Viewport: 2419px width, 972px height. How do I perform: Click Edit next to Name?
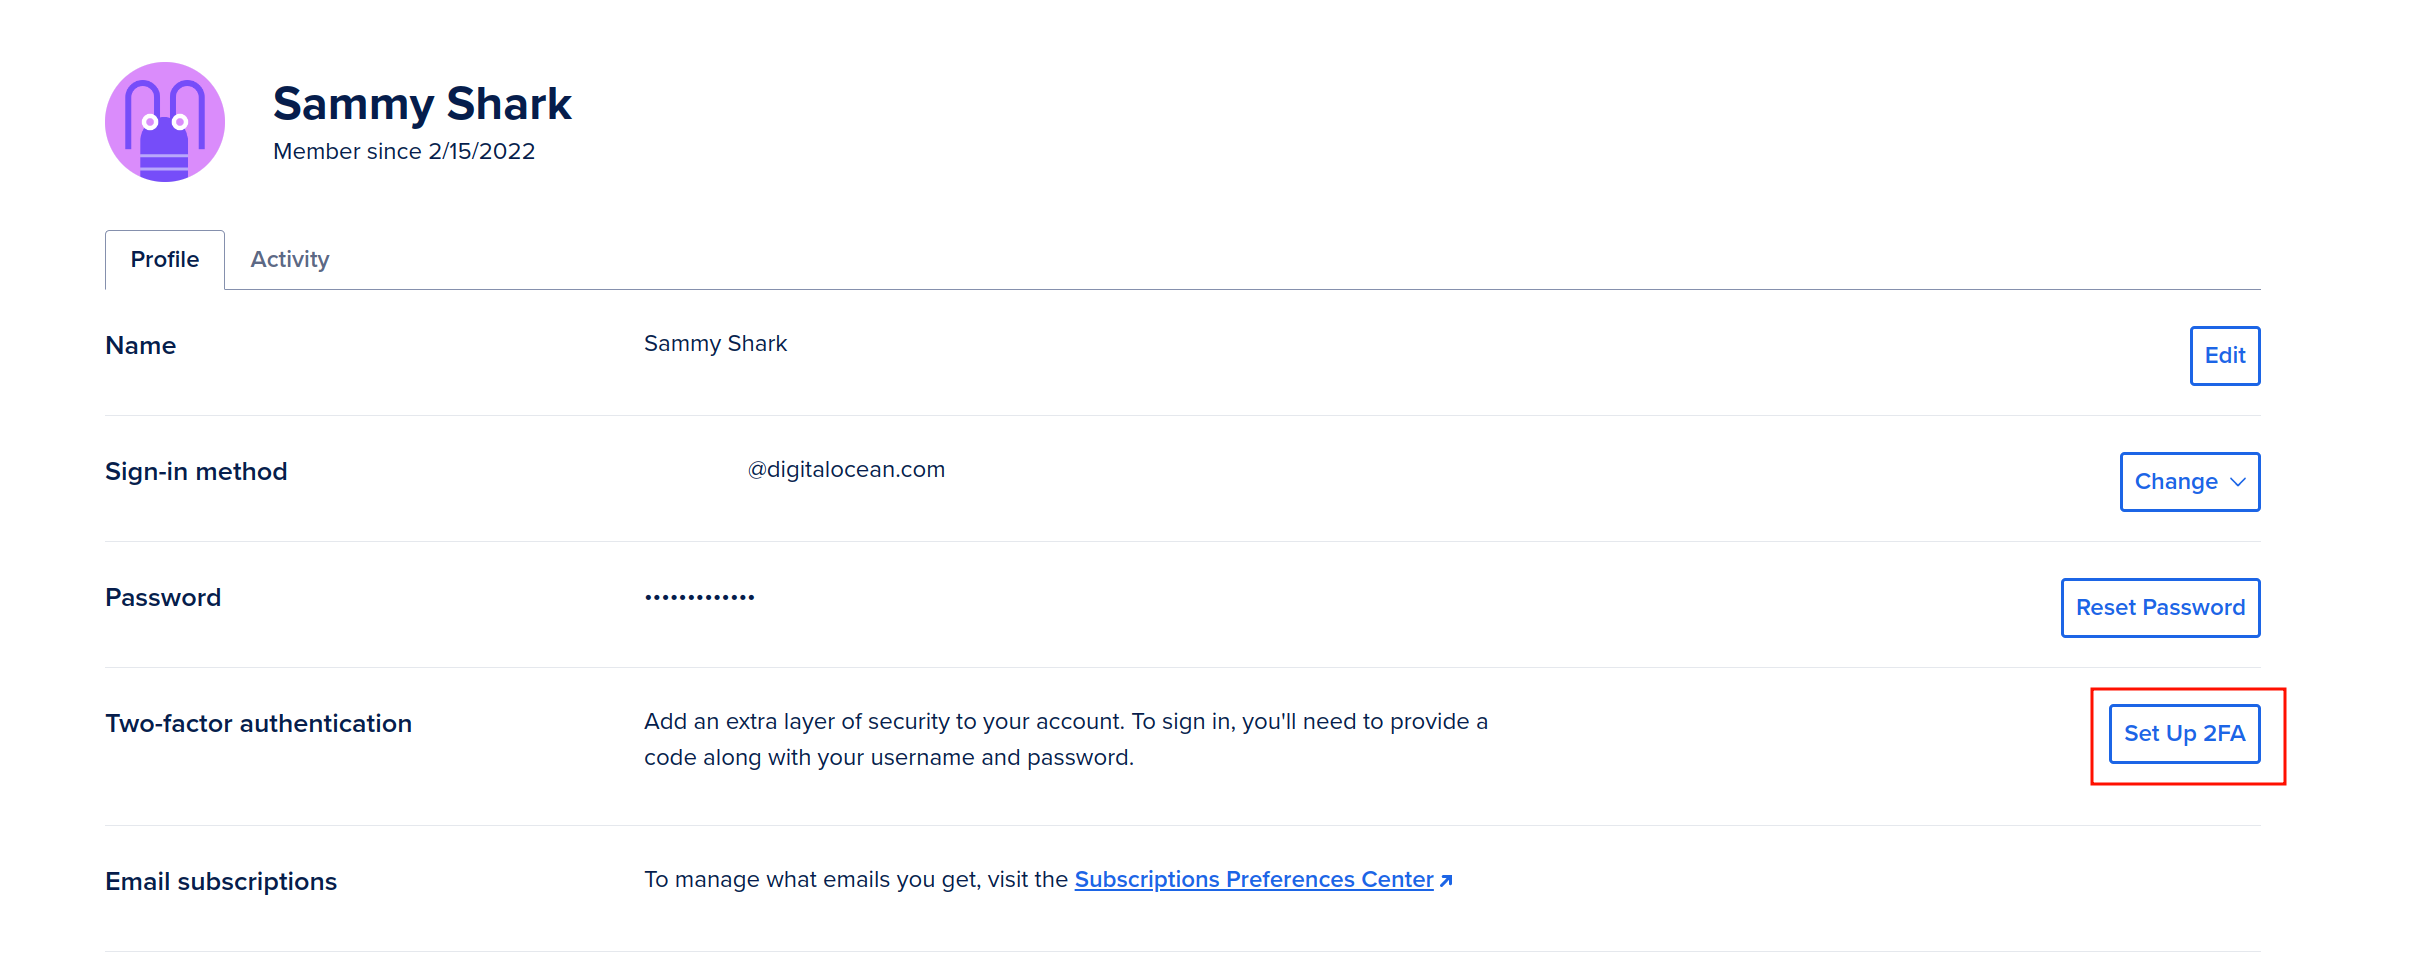[2225, 356]
